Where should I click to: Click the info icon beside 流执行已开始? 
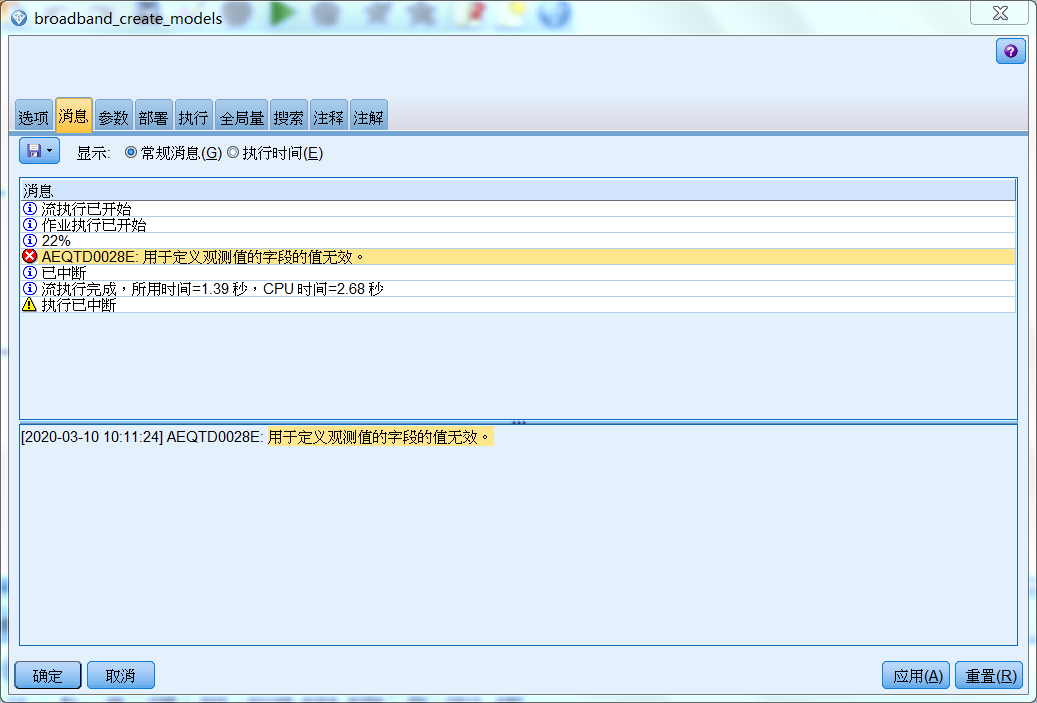coord(30,209)
